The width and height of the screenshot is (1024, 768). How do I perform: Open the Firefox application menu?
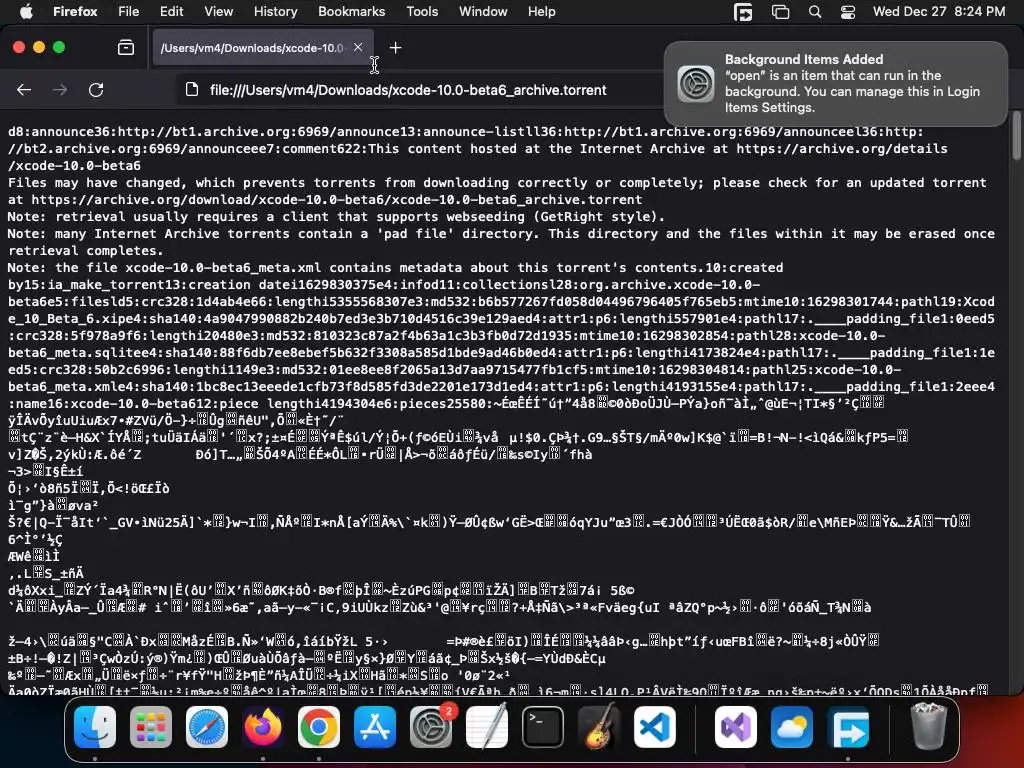[75, 11]
